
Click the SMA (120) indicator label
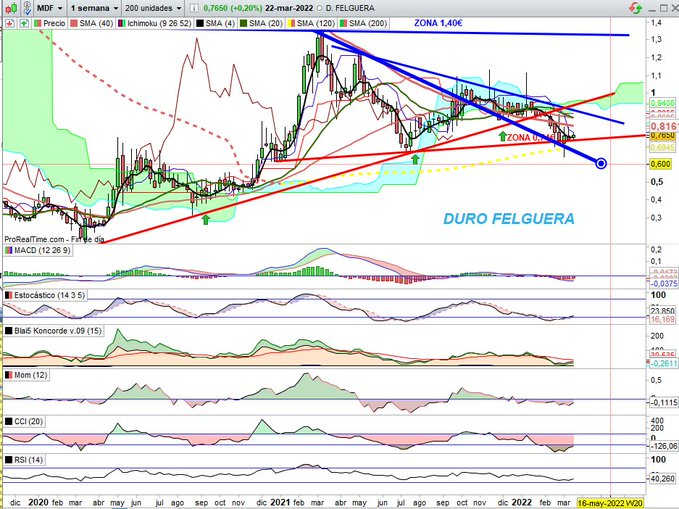click(x=316, y=23)
